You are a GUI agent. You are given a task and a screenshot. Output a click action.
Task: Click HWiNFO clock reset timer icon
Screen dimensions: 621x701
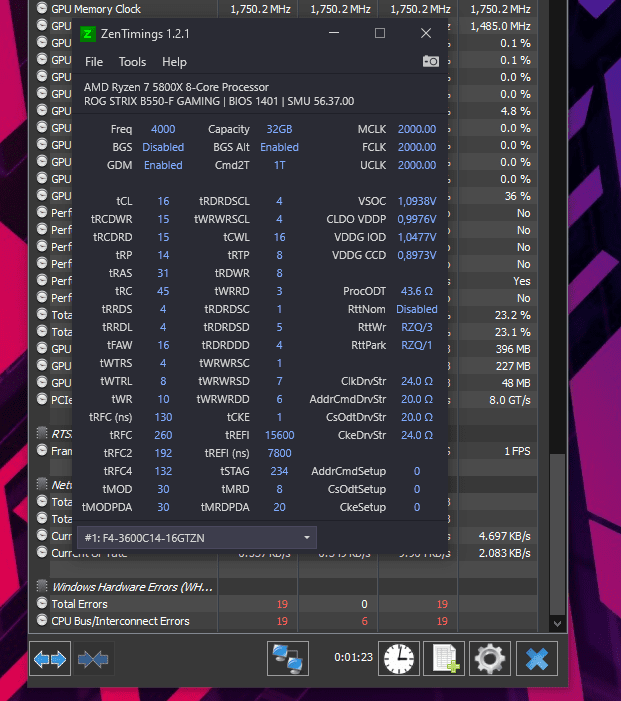tap(399, 659)
